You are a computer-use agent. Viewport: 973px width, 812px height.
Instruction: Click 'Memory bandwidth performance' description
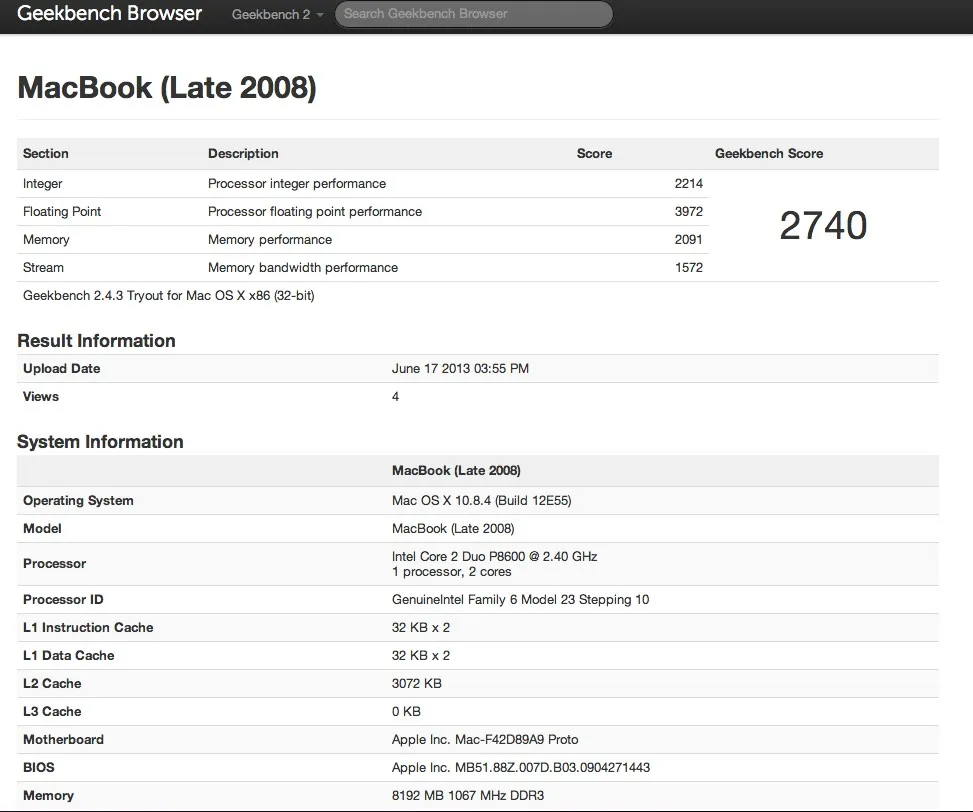click(303, 267)
